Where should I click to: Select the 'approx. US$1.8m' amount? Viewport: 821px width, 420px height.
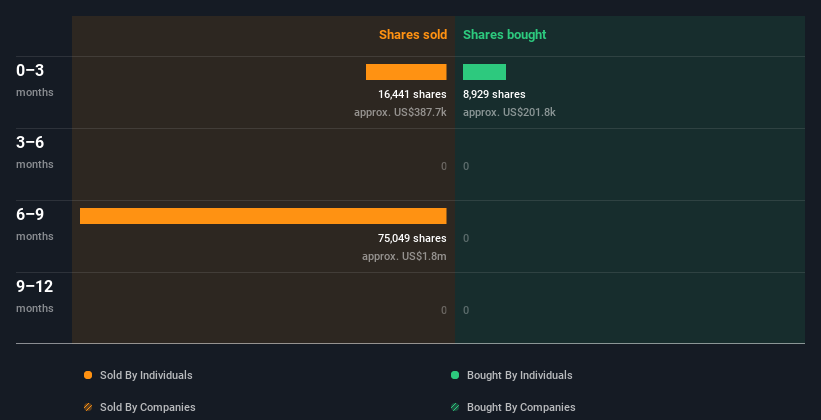click(404, 256)
